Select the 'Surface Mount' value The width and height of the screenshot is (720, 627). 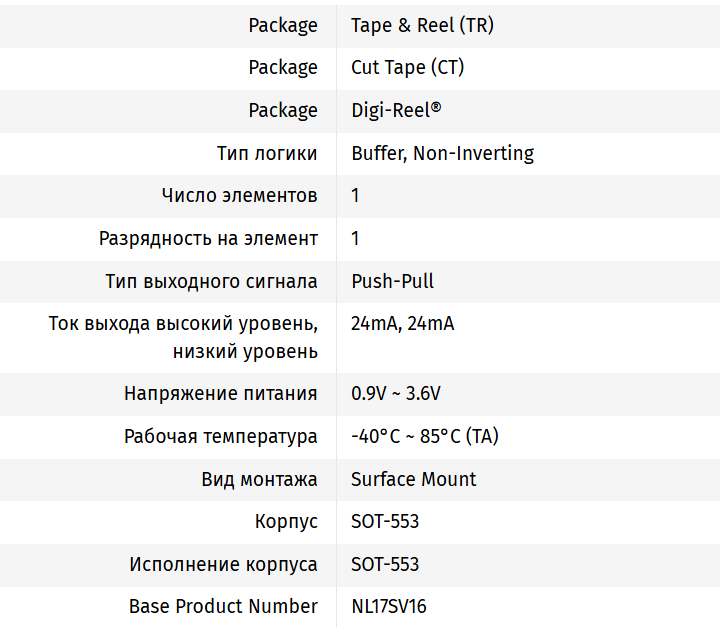413,479
